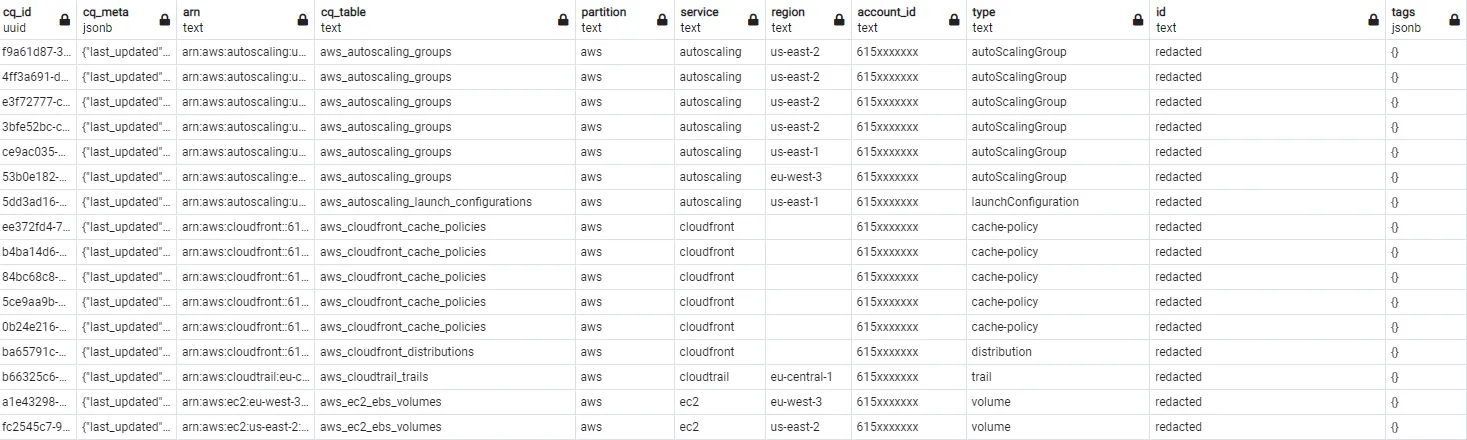Click the eu-central-1 region cell
The height and width of the screenshot is (440, 1467).
802,377
